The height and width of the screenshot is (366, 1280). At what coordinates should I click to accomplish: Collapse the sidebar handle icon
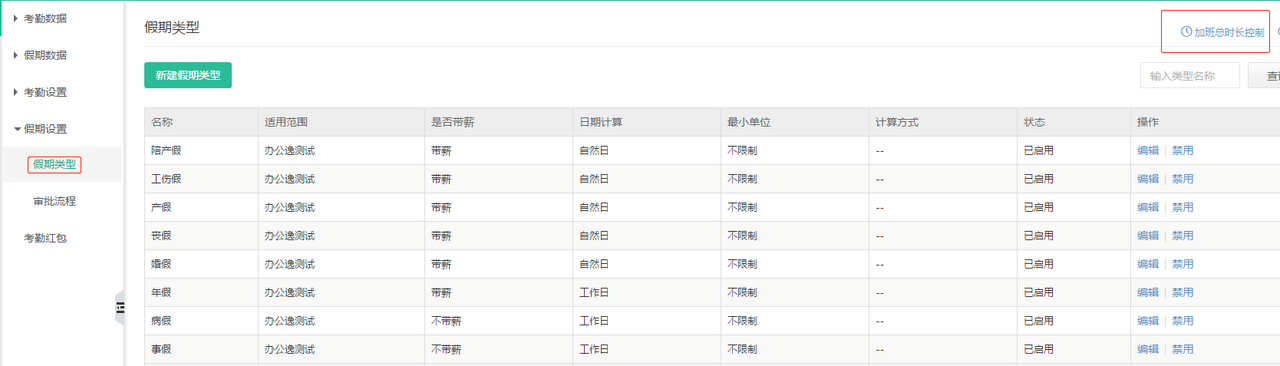[x=119, y=308]
